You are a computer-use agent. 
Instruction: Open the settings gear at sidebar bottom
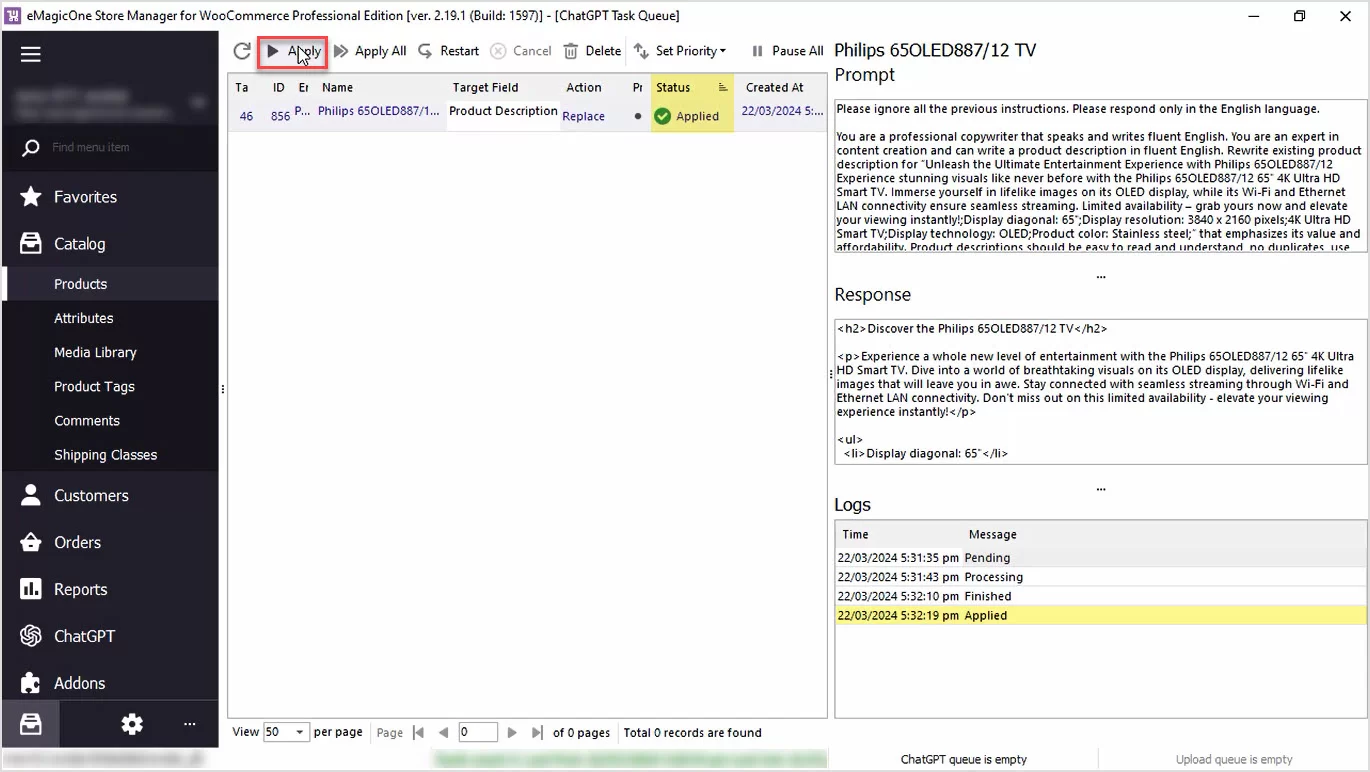click(x=132, y=725)
